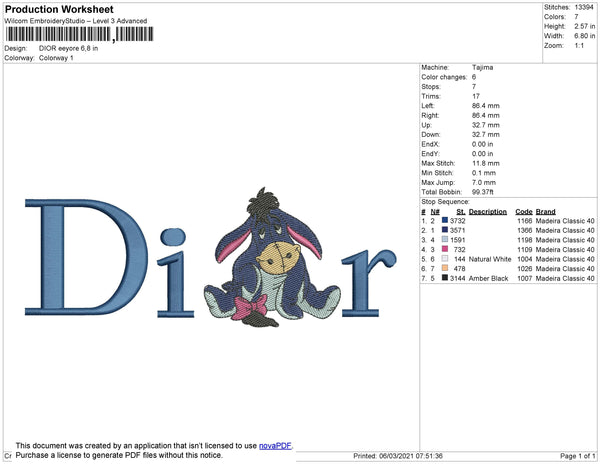Select the light blue 1591 thread swatch
The width and height of the screenshot is (600, 464).
coord(445,239)
